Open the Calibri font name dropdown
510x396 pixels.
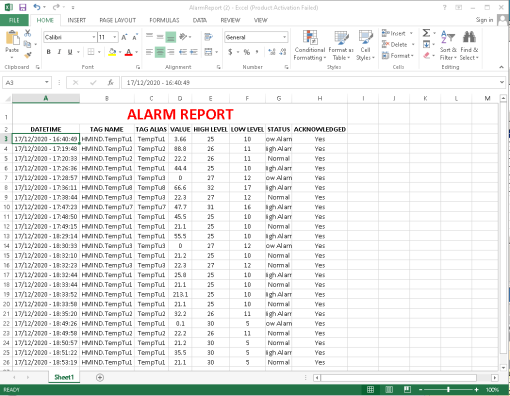point(94,37)
